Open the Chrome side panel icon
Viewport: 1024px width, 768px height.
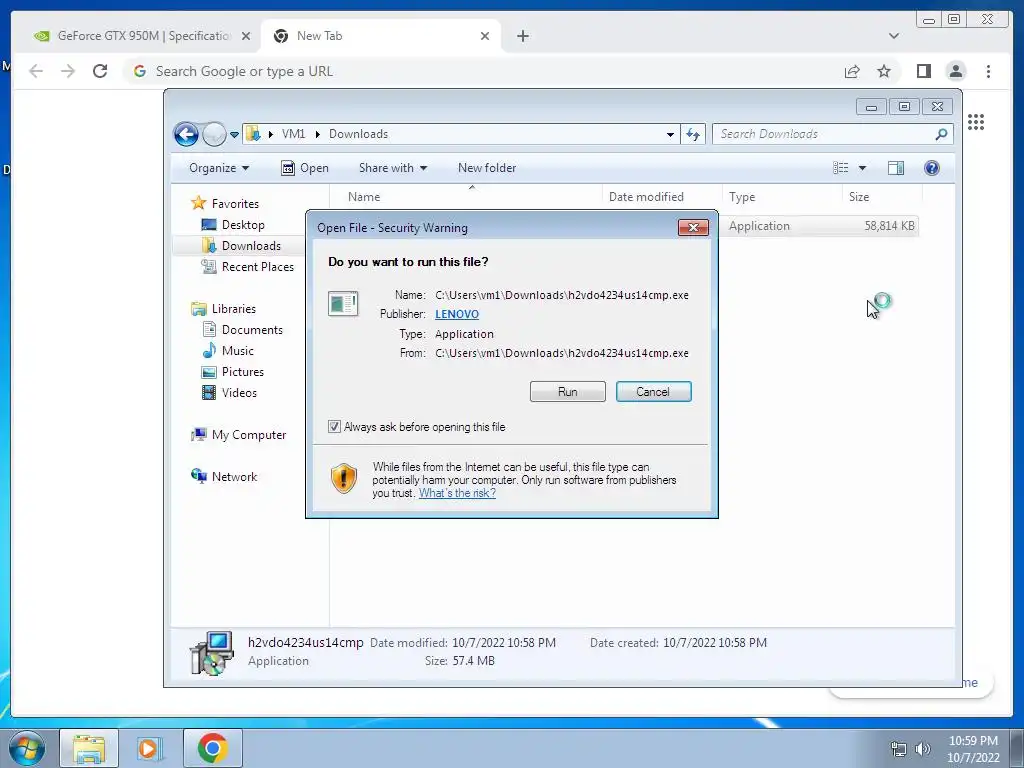923,71
